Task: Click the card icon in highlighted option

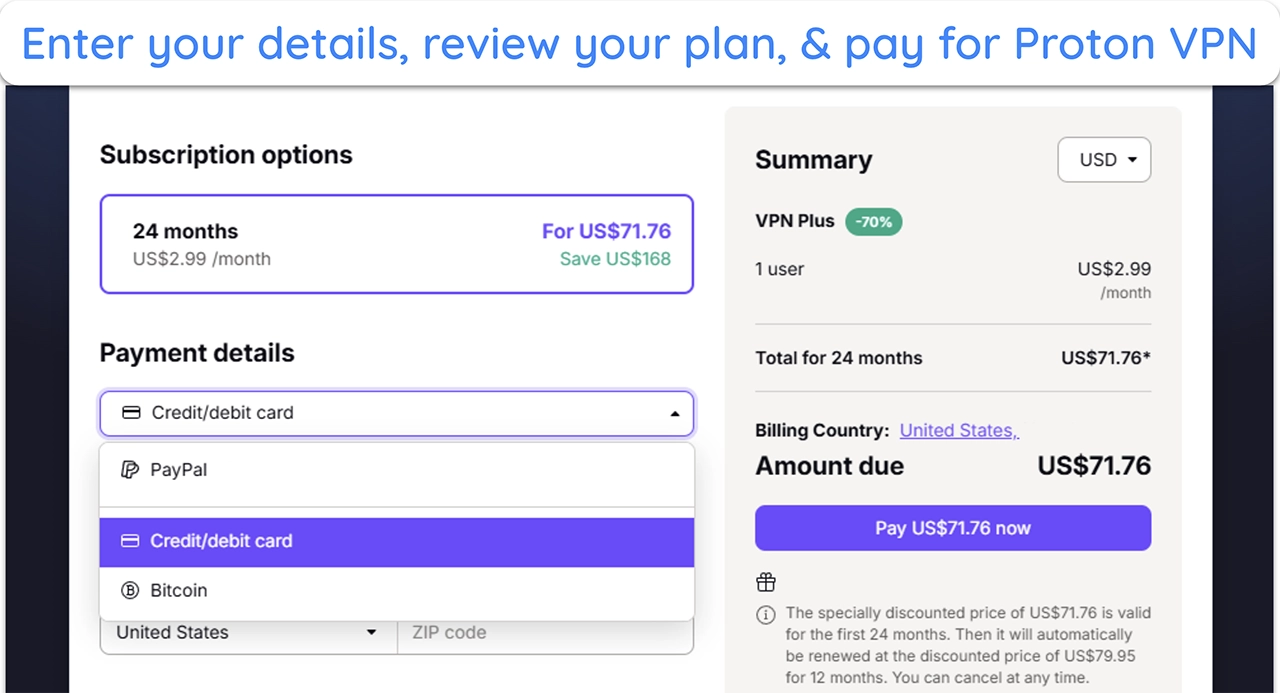Action: 130,541
